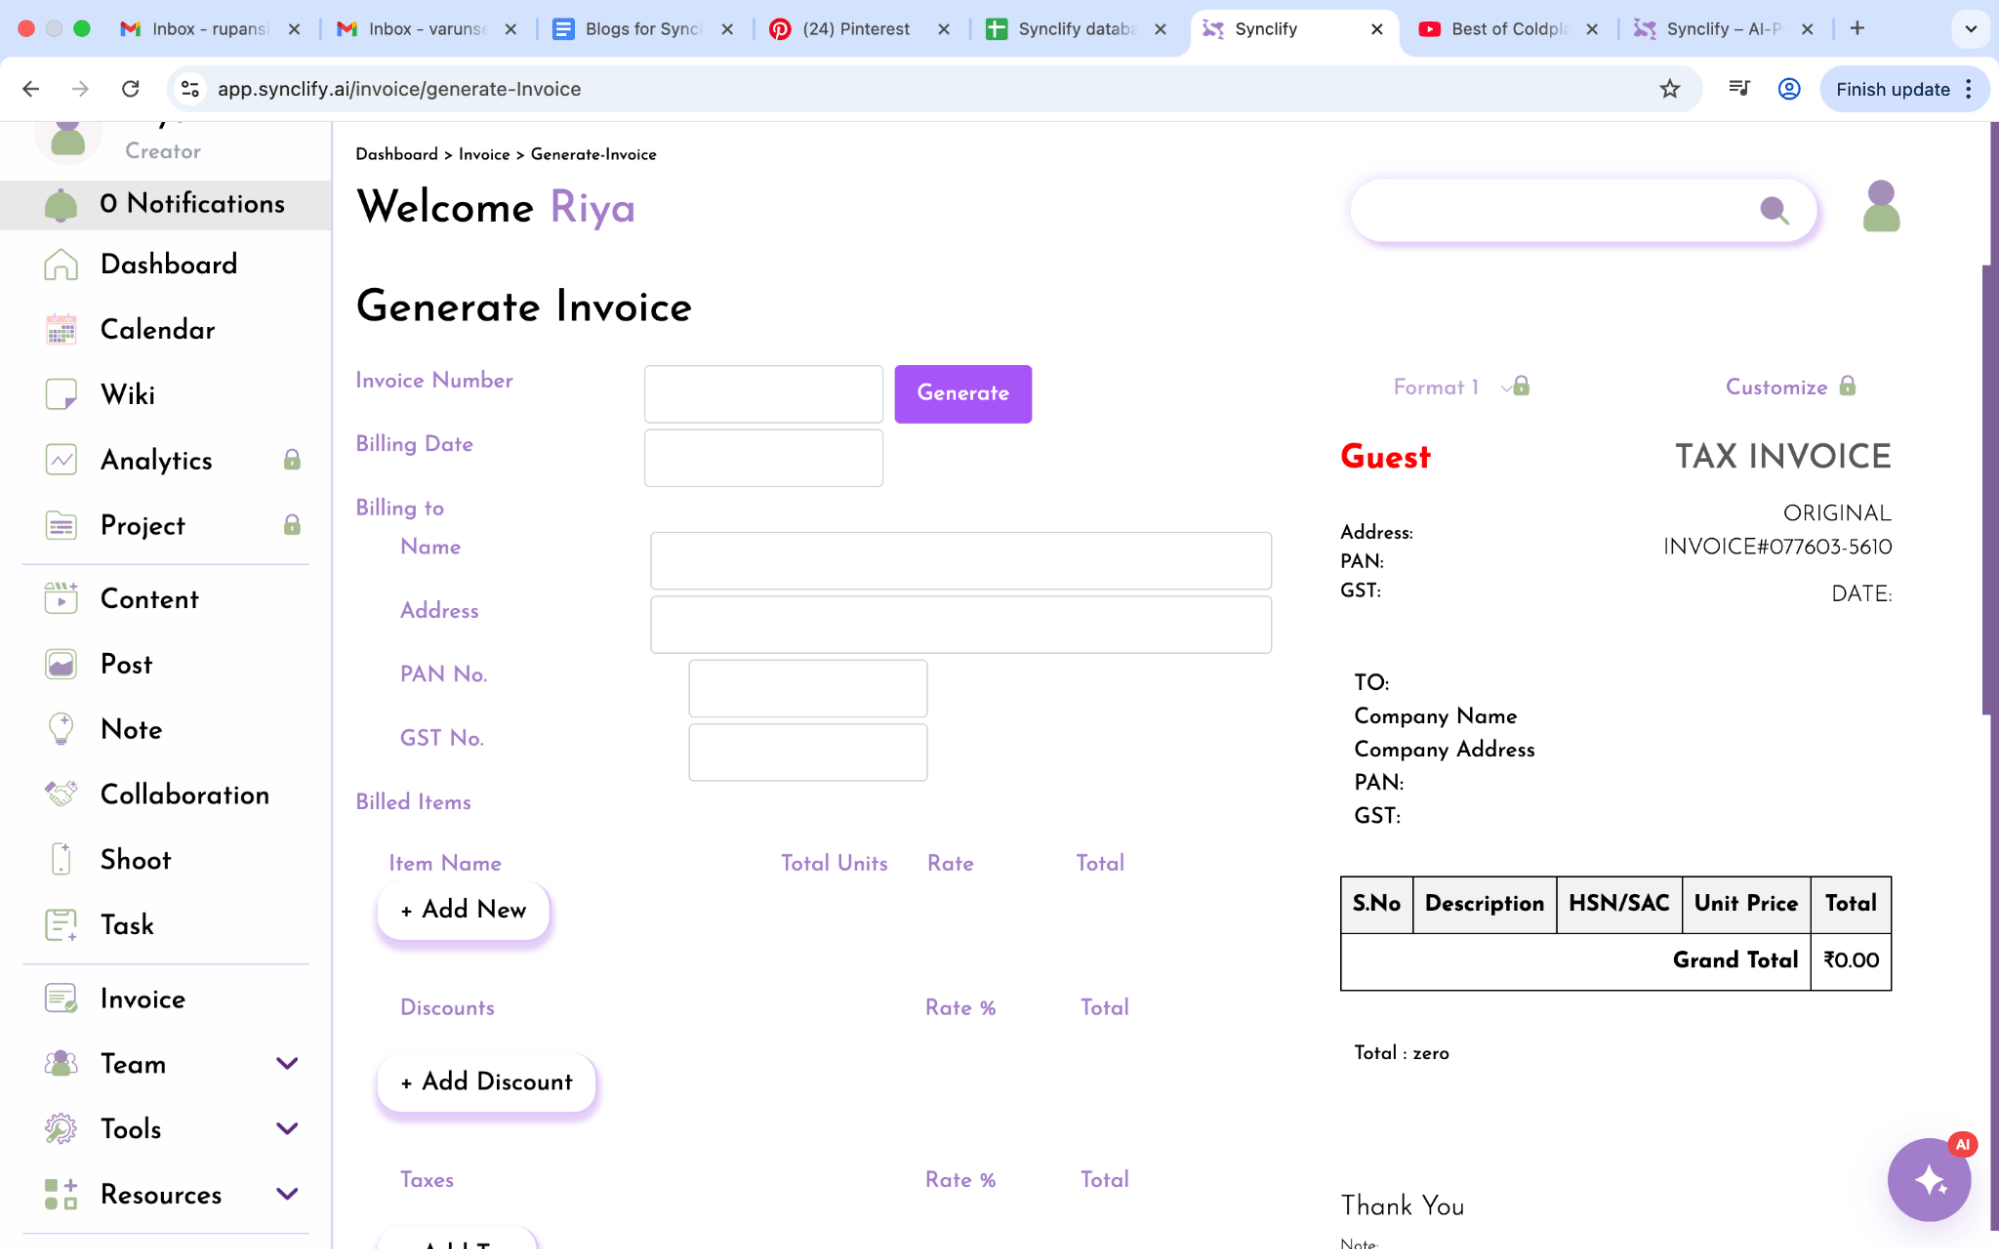This screenshot has height=1250, width=1999.
Task: Switch to the Synclify database tab
Action: 1074,29
